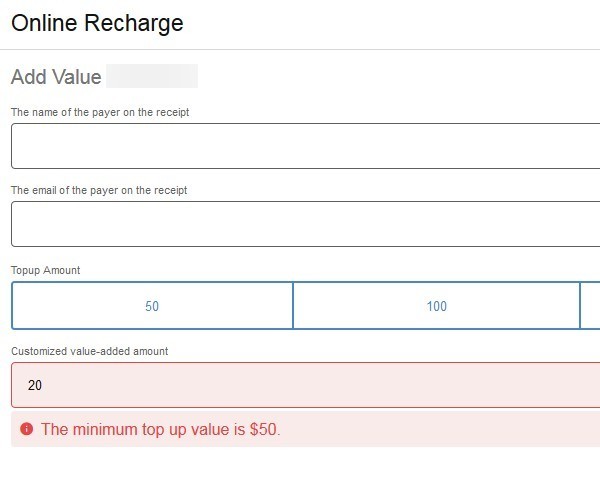The width and height of the screenshot is (600, 480).
Task: Click the entered value 20
Action: tap(35, 385)
